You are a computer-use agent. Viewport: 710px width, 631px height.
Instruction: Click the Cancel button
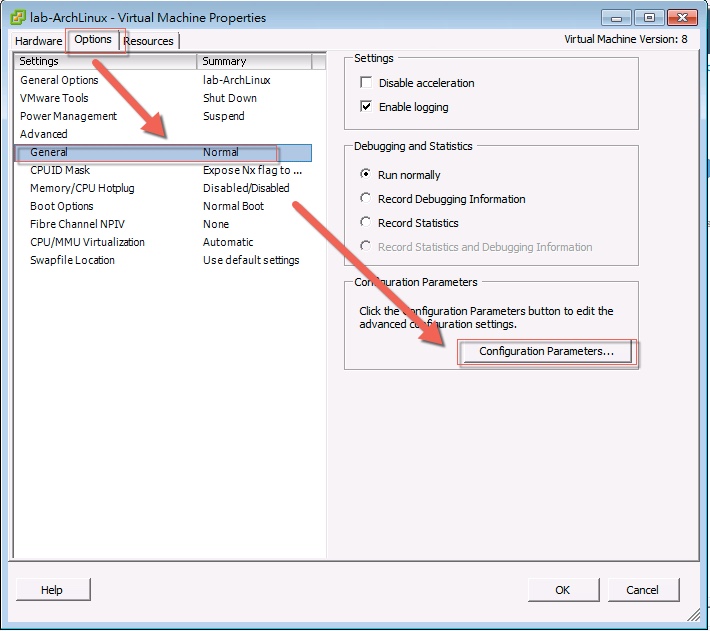[x=642, y=590]
